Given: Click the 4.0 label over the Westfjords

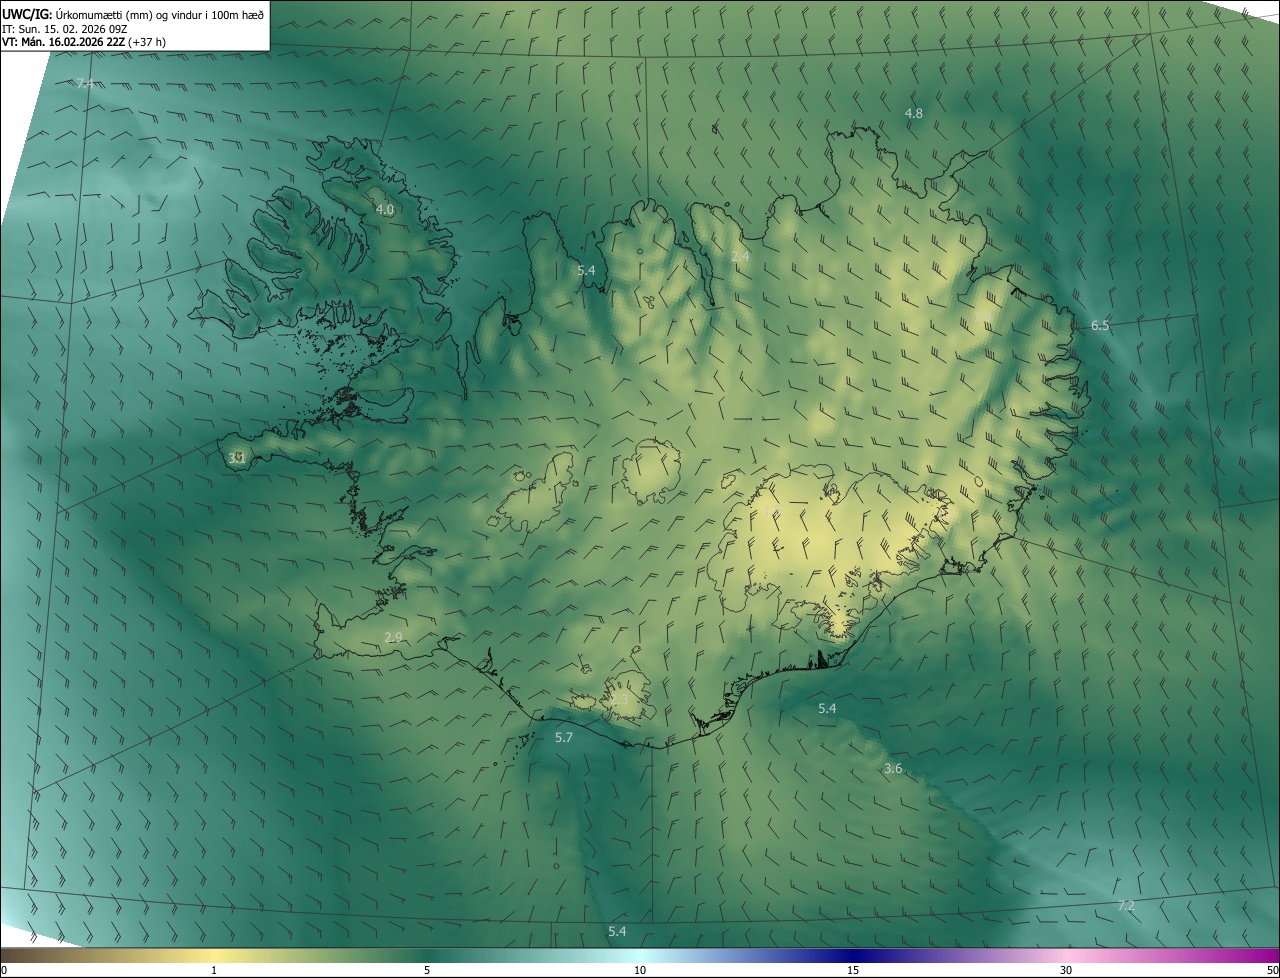Looking at the screenshot, I should pyautogui.click(x=384, y=210).
